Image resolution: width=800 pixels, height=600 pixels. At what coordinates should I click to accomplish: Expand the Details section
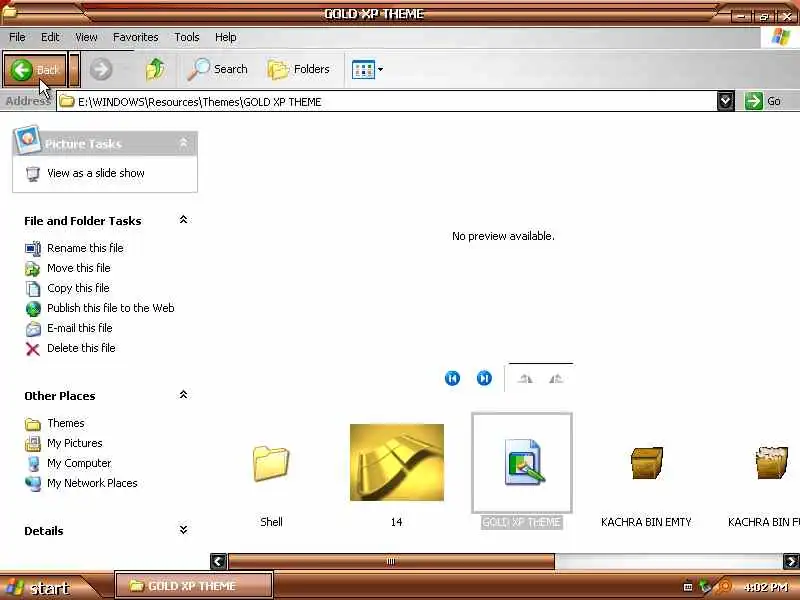click(x=183, y=530)
